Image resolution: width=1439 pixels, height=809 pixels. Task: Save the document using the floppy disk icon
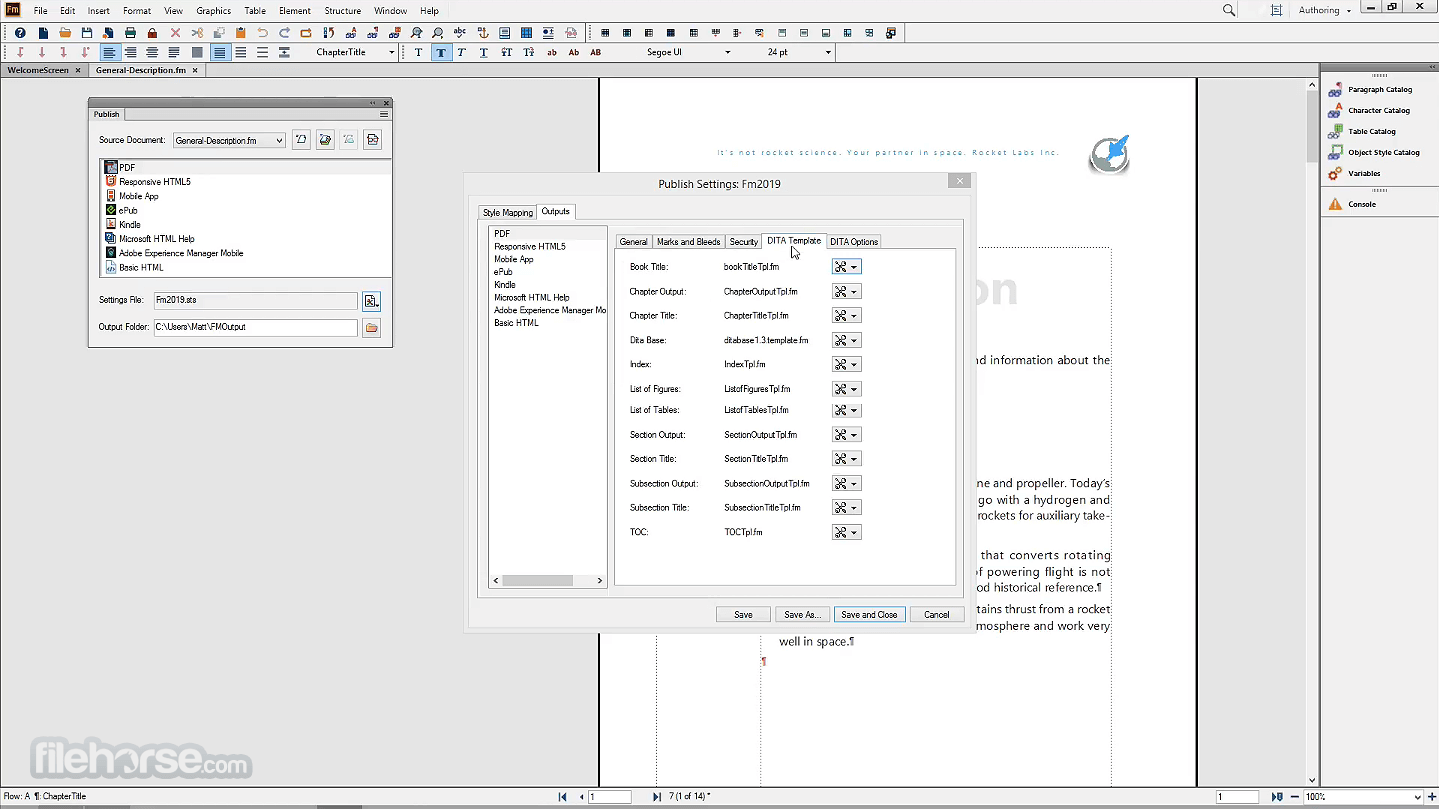87,33
